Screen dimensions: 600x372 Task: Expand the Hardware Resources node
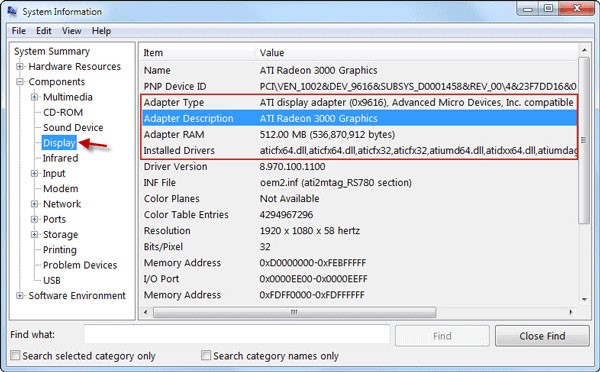tap(20, 67)
